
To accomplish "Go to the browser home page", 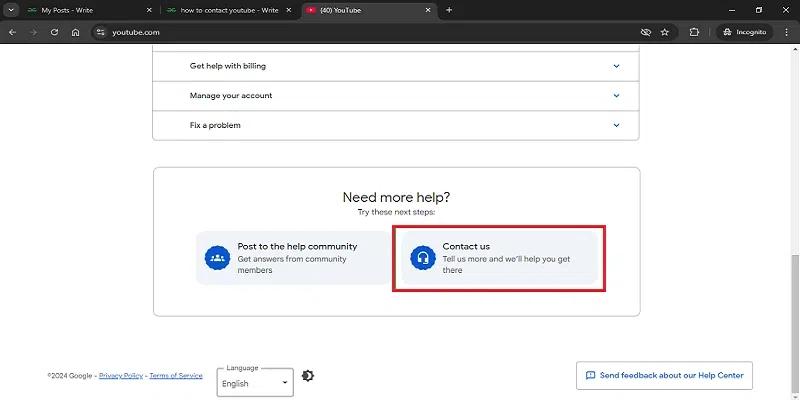I will [76, 32].
